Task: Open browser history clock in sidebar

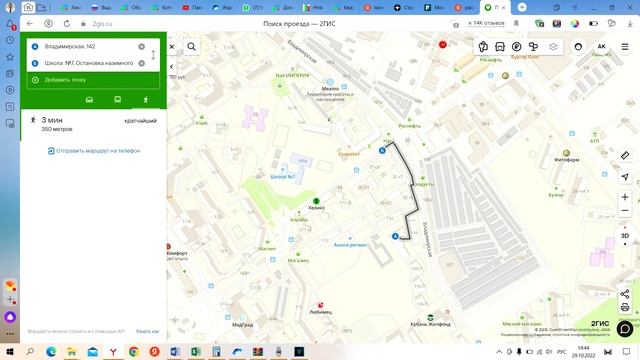Action: [x=10, y=40]
